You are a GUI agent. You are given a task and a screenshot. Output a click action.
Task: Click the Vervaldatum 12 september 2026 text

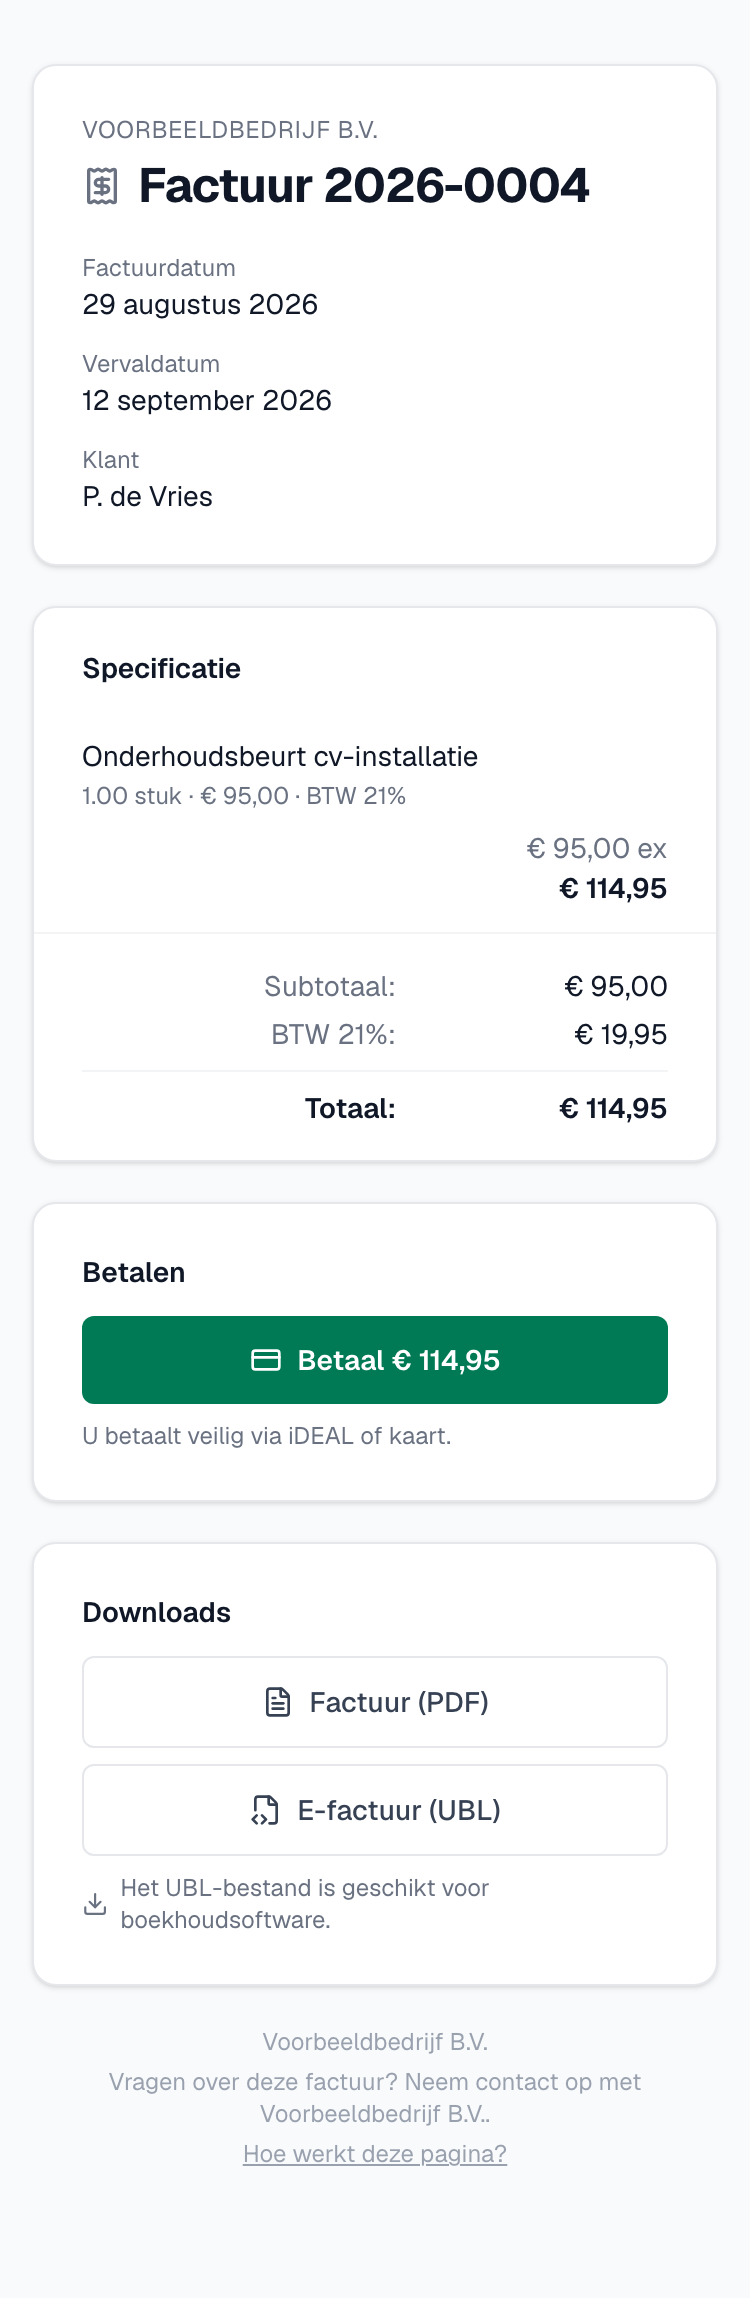207,400
